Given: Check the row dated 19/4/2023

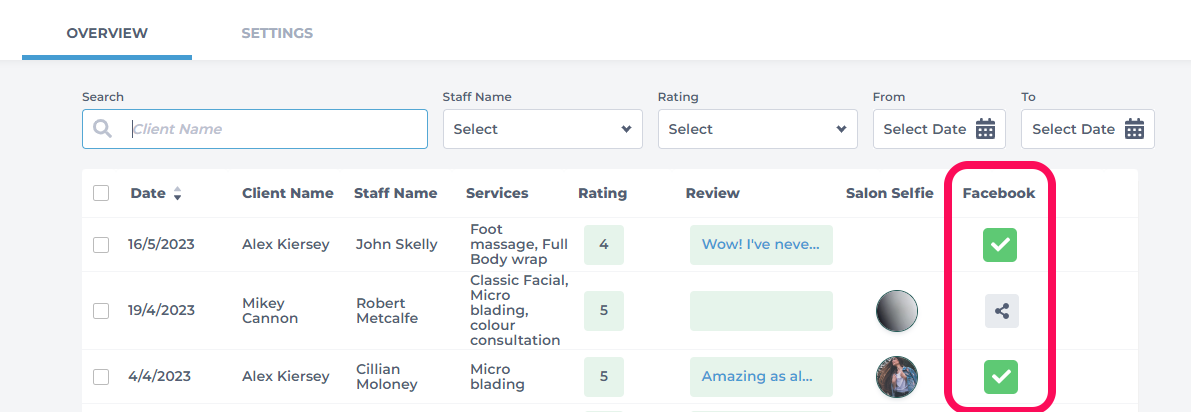Looking at the screenshot, I should [101, 311].
